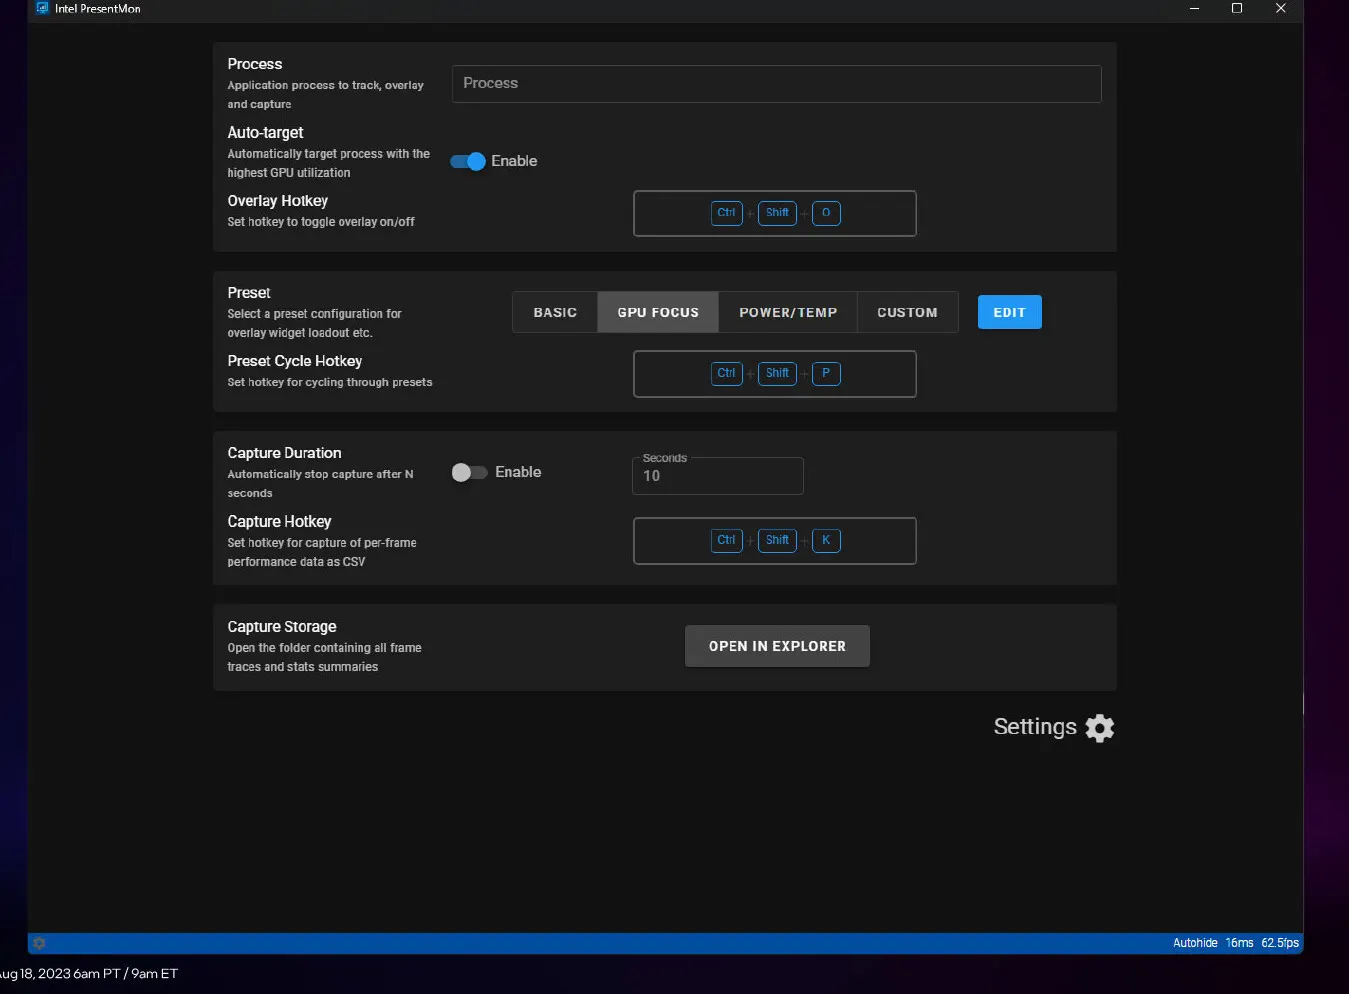Select the GPU FOCUS preset
Viewport: 1349px width, 994px height.
[658, 312]
